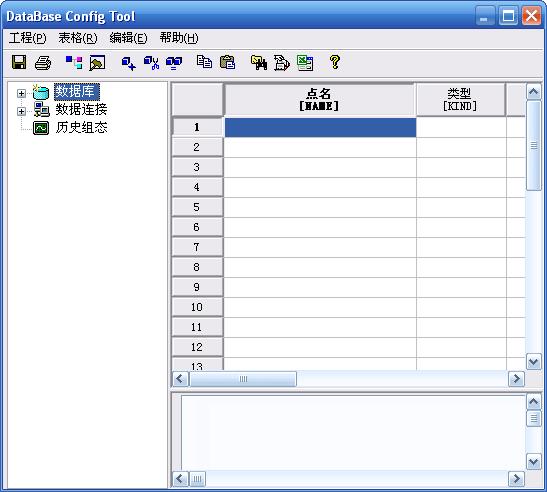This screenshot has width=547, height=492.
Task: Expand the 数据库 tree node
Action: [x=21, y=93]
